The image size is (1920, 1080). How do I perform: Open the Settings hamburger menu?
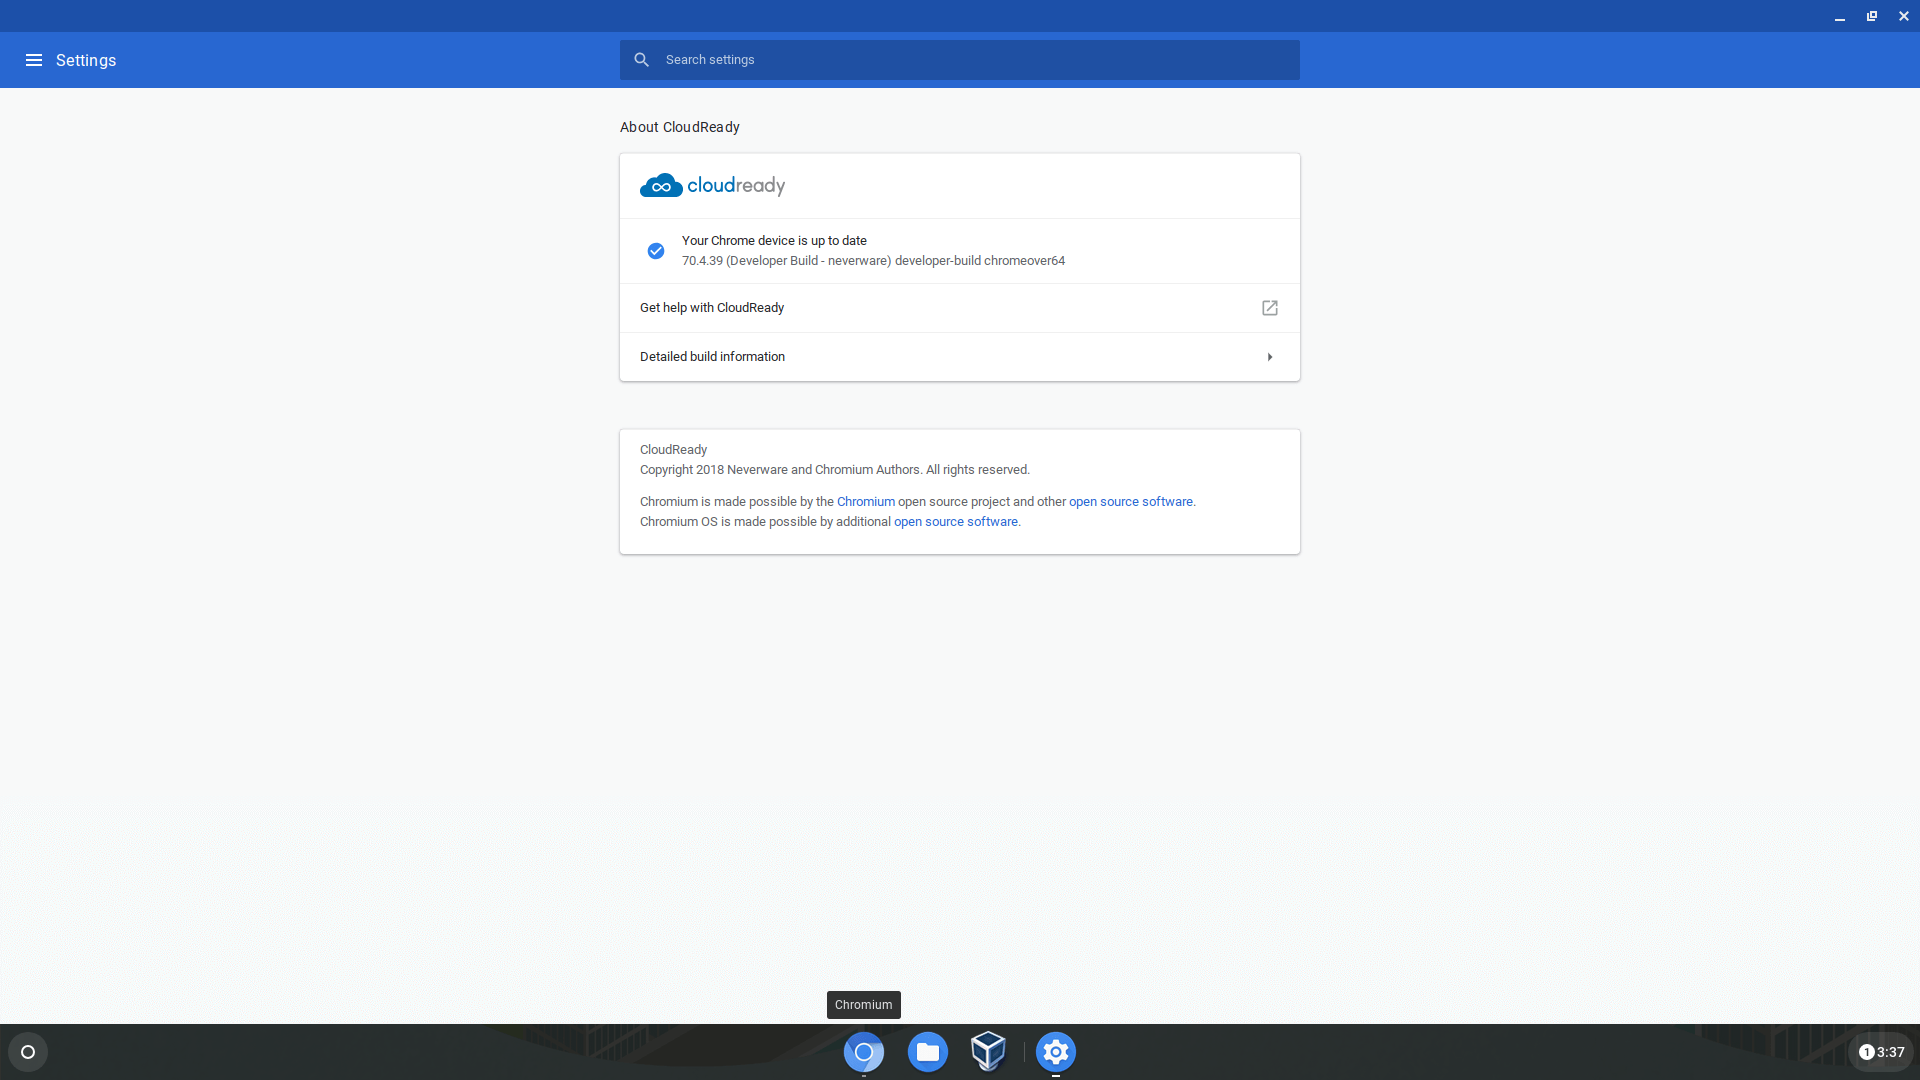[34, 60]
